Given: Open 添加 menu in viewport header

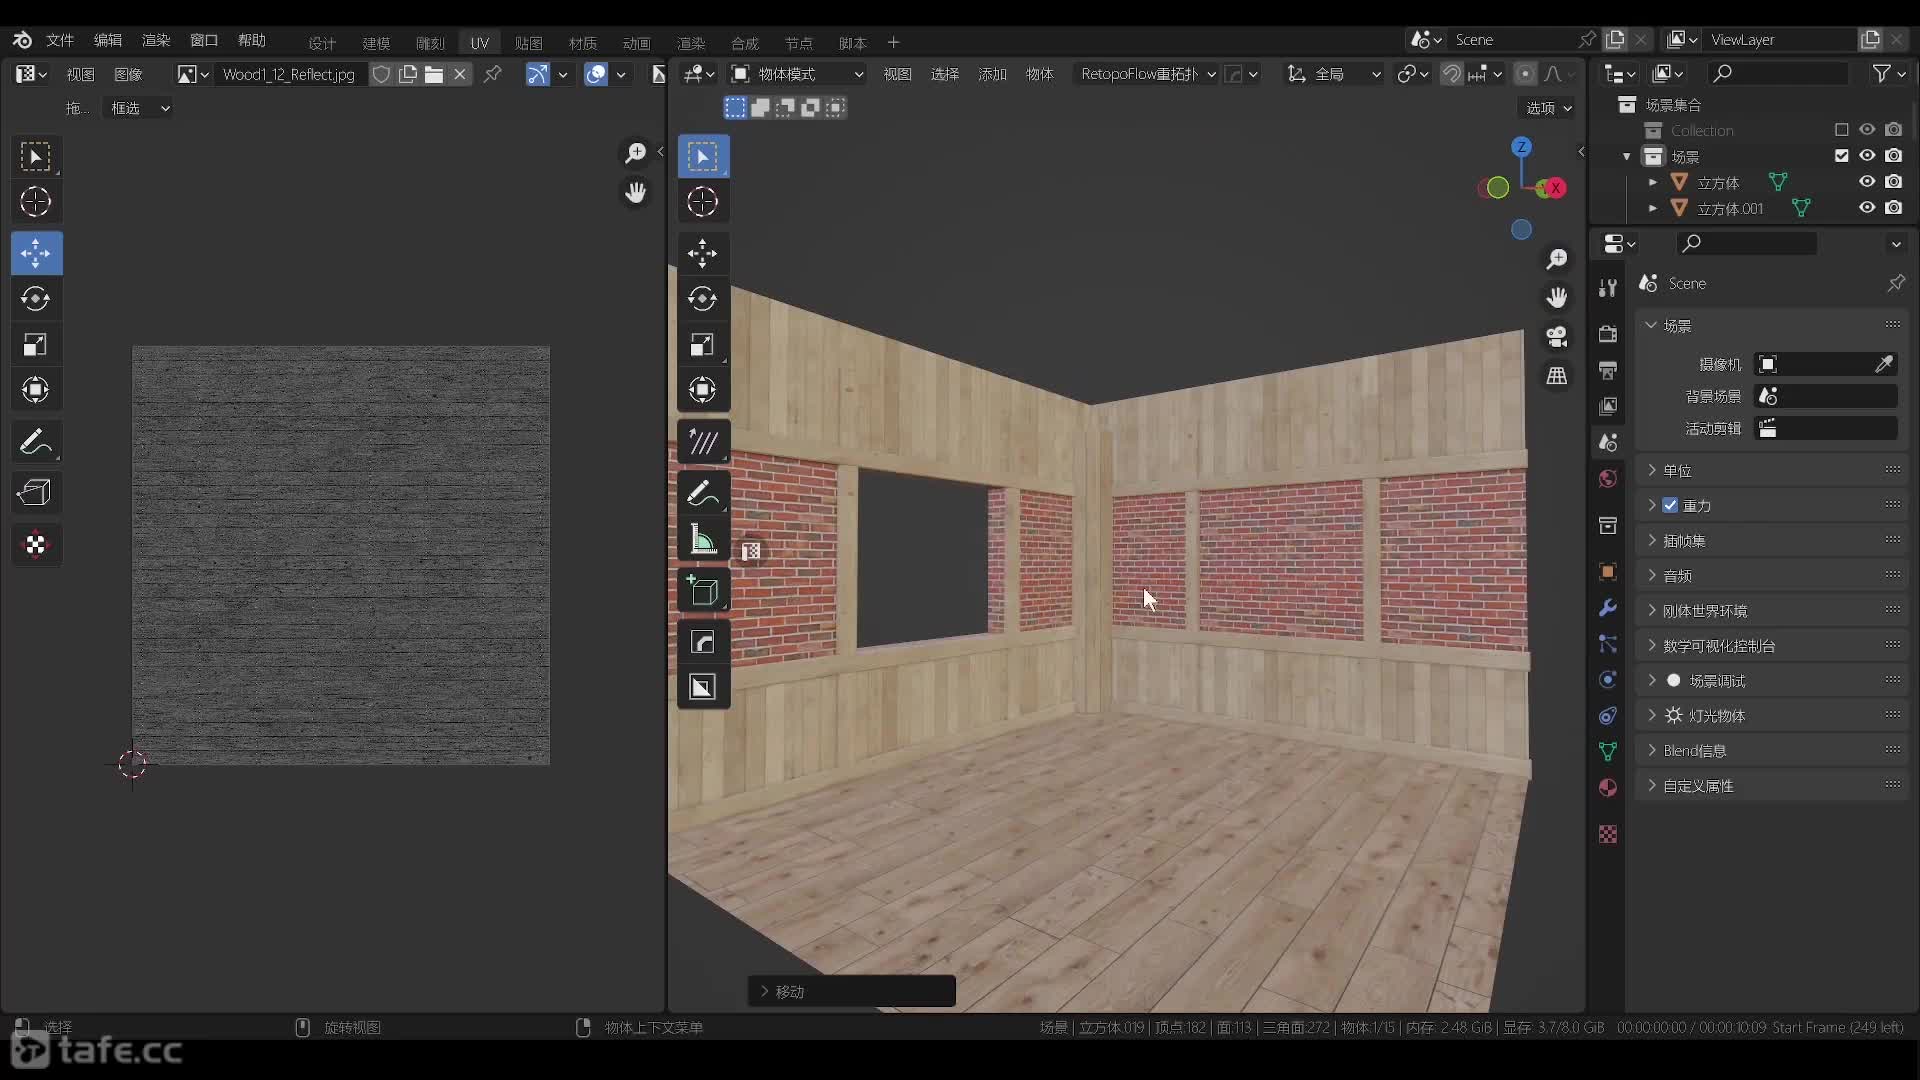Looking at the screenshot, I should 992,74.
